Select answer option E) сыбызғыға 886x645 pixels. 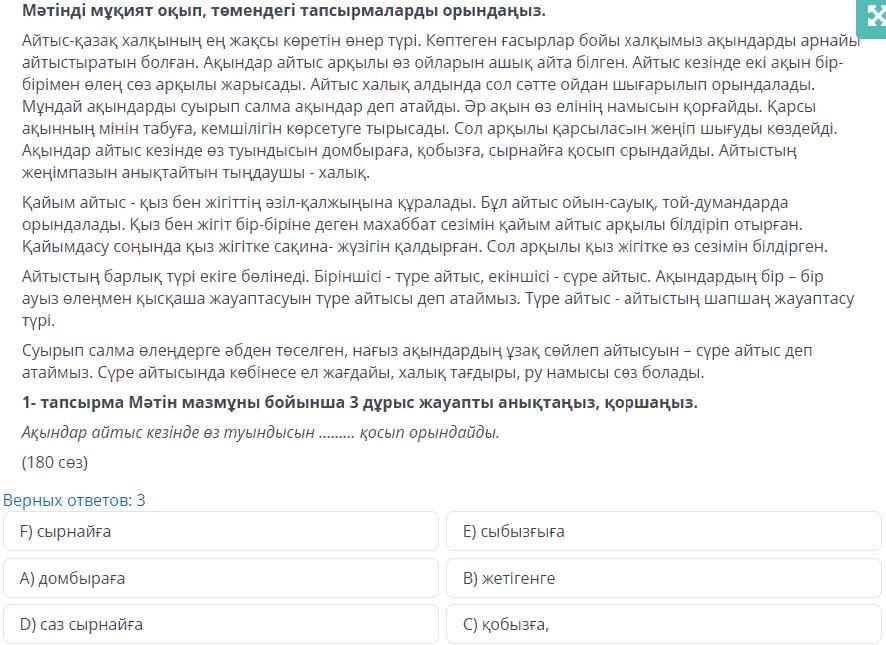click(663, 532)
